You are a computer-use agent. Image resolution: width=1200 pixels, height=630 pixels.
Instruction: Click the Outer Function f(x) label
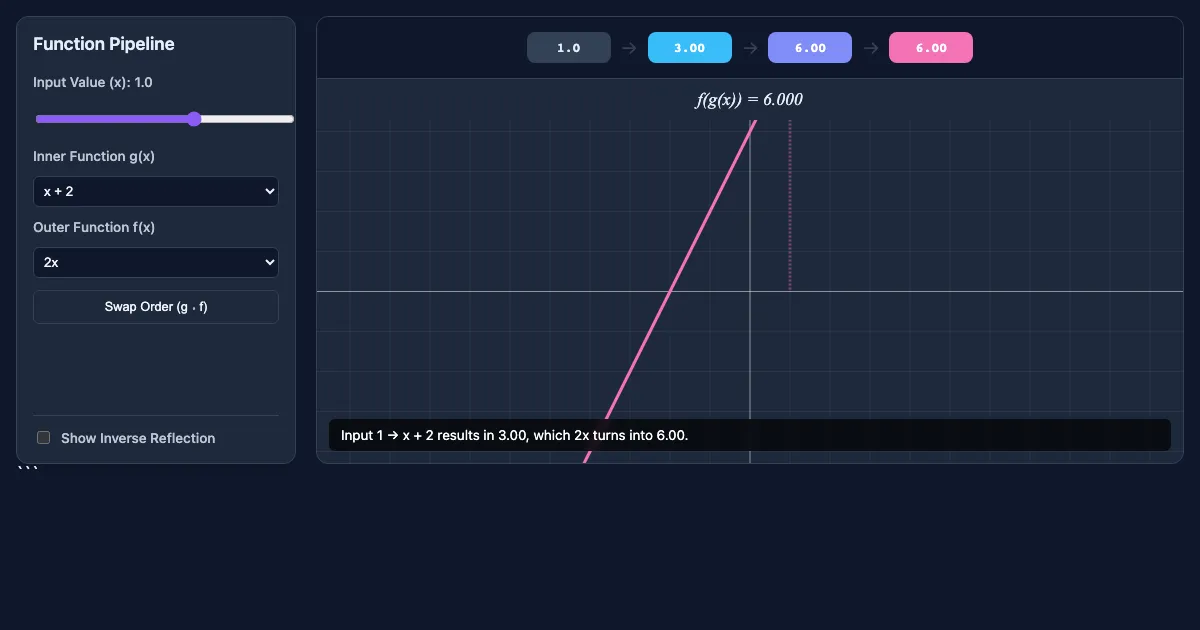94,227
